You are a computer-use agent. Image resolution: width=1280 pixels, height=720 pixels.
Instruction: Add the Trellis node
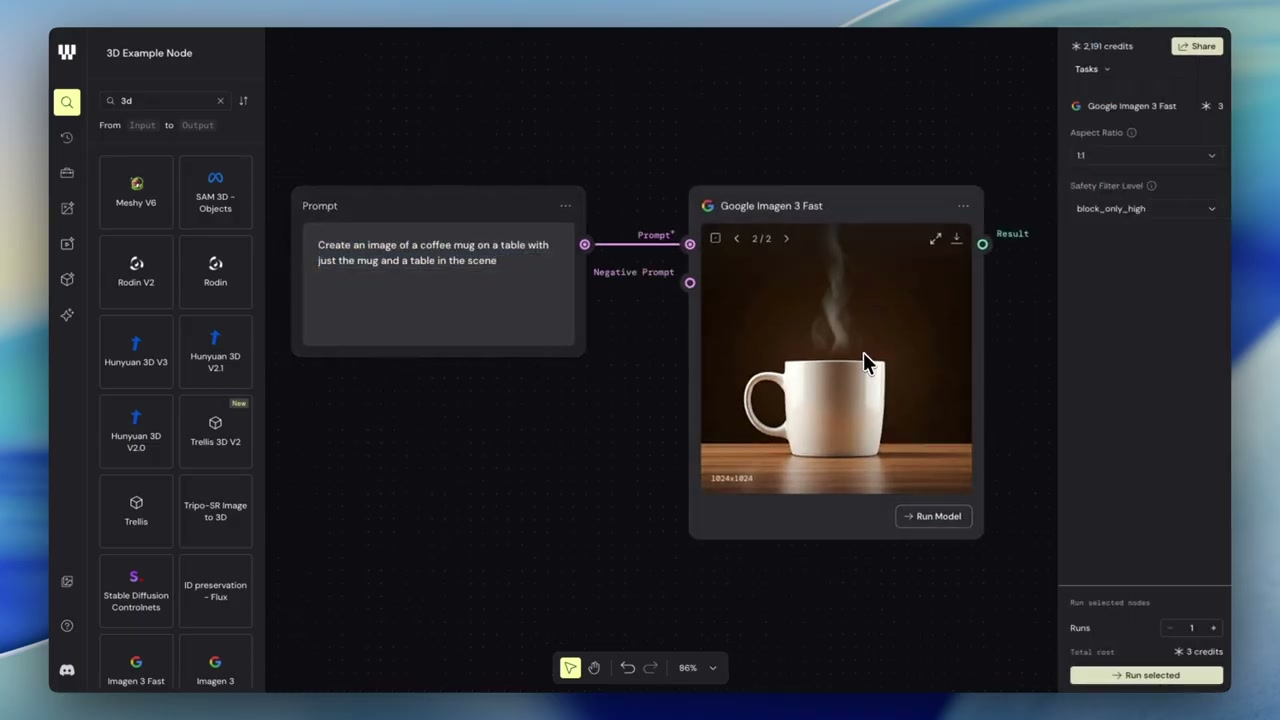[x=136, y=511]
